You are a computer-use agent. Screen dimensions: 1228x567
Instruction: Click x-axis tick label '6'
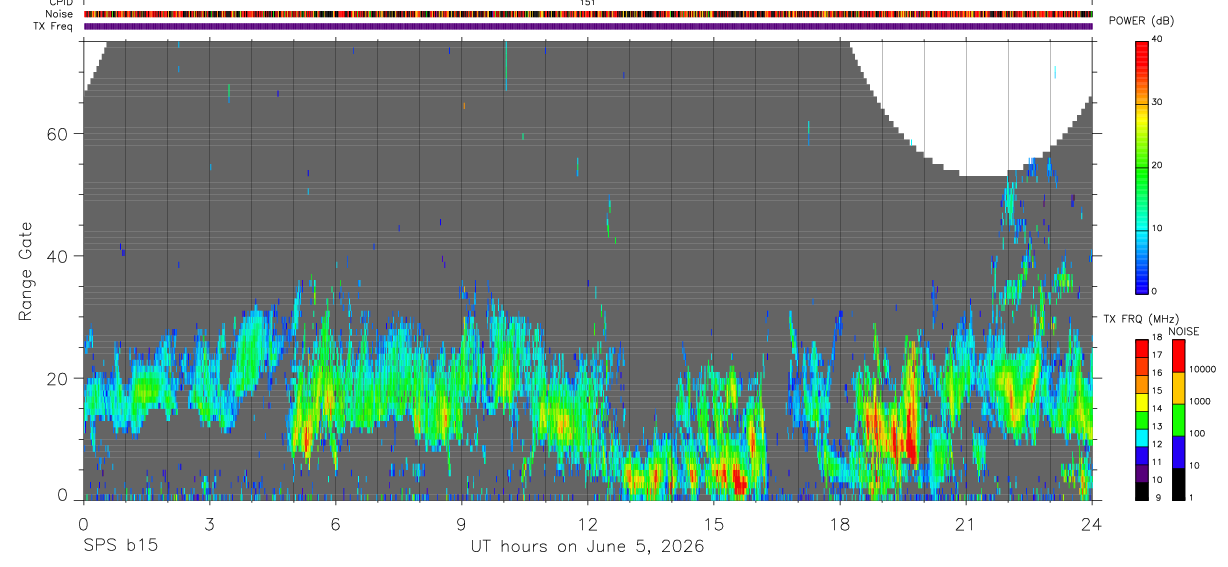pyautogui.click(x=335, y=524)
